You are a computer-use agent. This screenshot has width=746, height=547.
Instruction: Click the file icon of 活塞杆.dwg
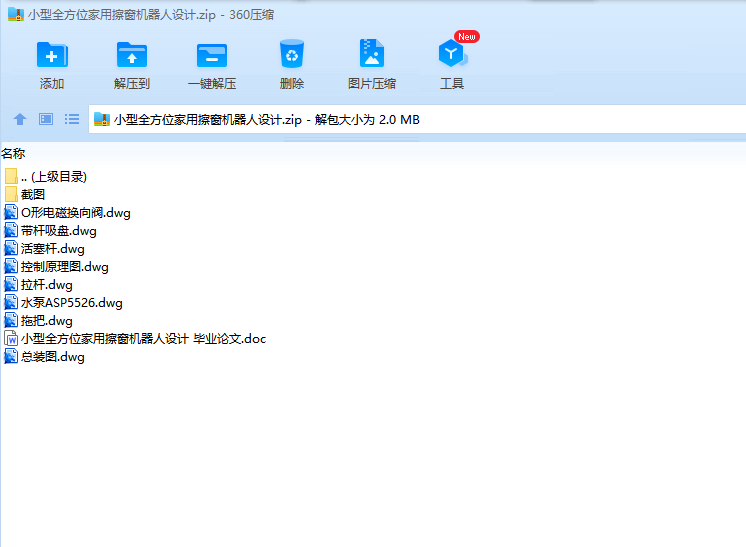[x=11, y=248]
